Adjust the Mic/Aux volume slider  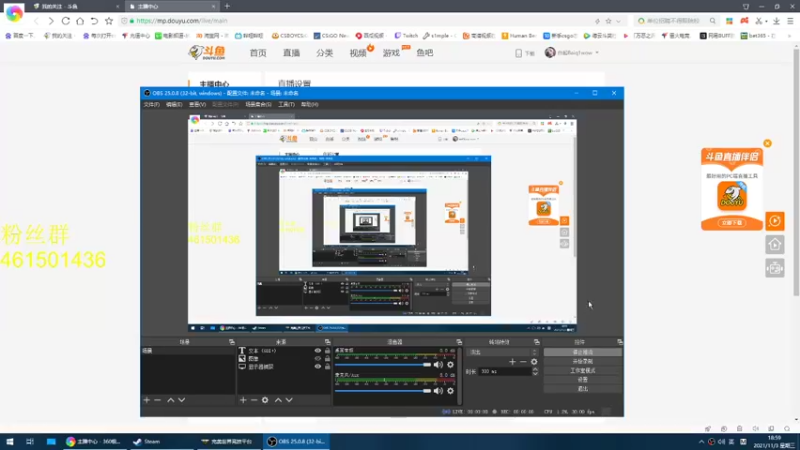(x=383, y=391)
